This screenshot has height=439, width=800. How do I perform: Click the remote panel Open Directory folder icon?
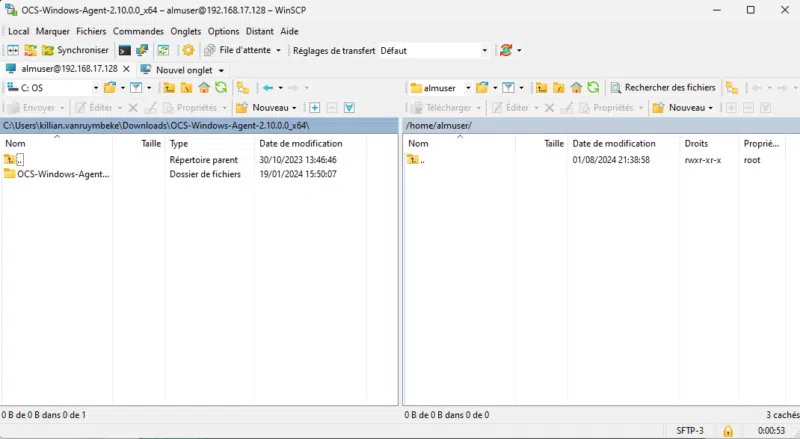[x=482, y=88]
